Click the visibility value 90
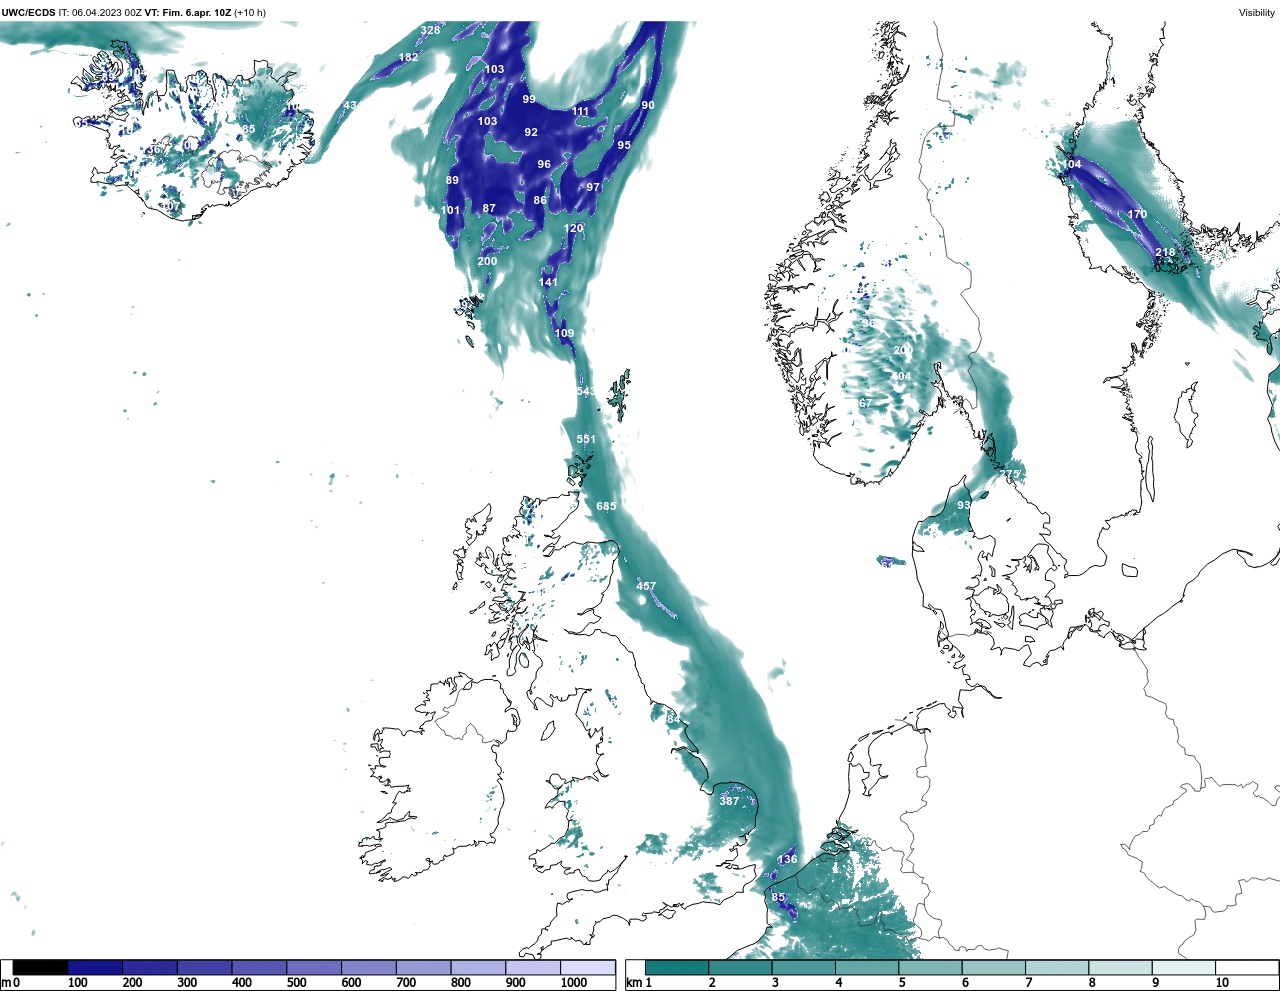Screen dimensions: 1280x991 point(648,105)
